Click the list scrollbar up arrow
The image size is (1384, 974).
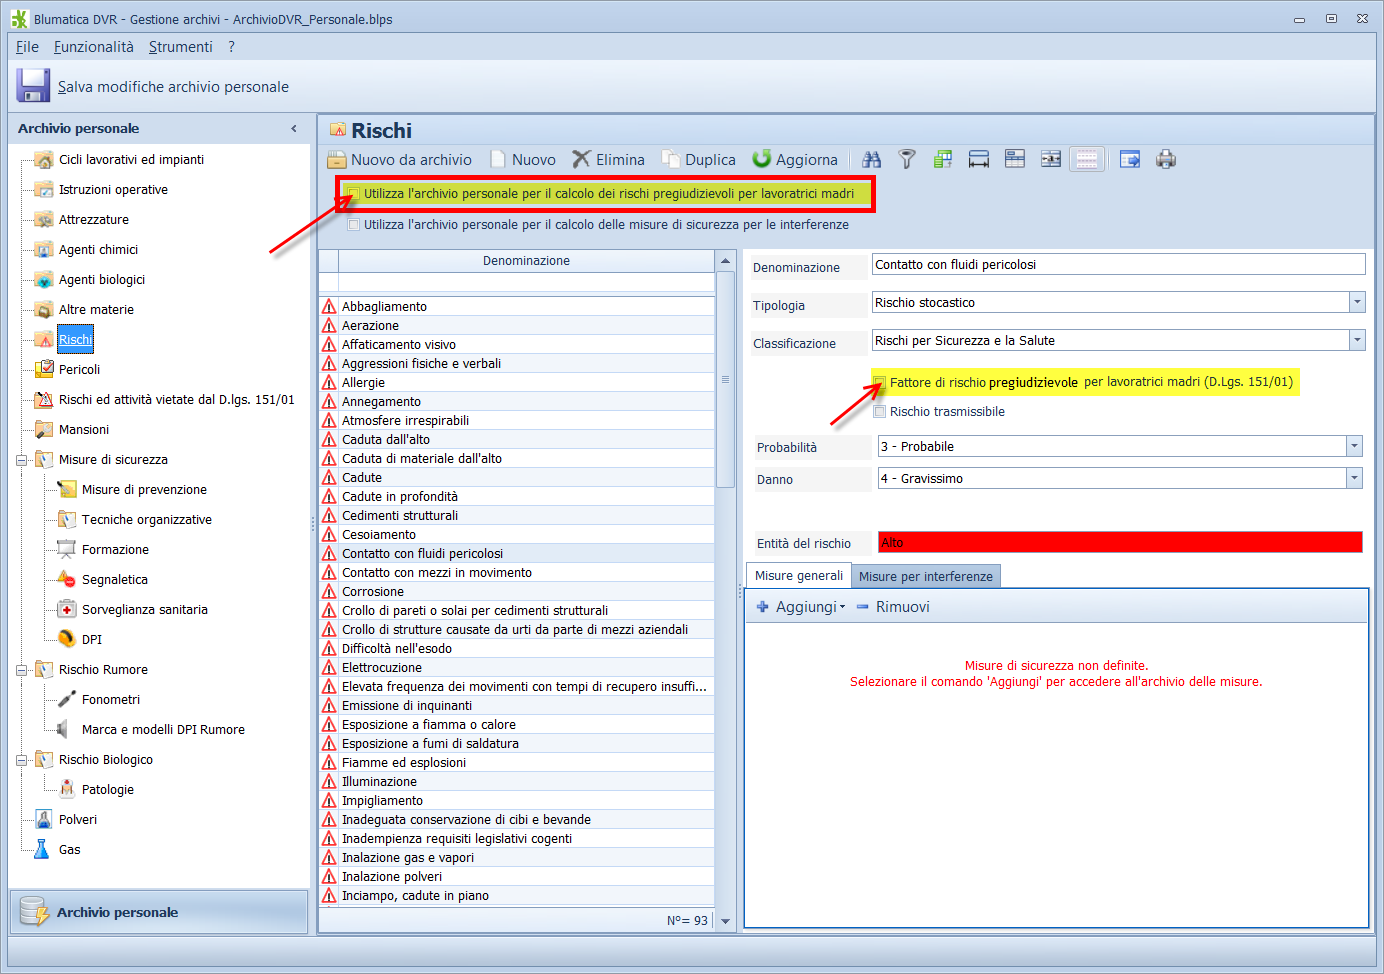tap(726, 261)
